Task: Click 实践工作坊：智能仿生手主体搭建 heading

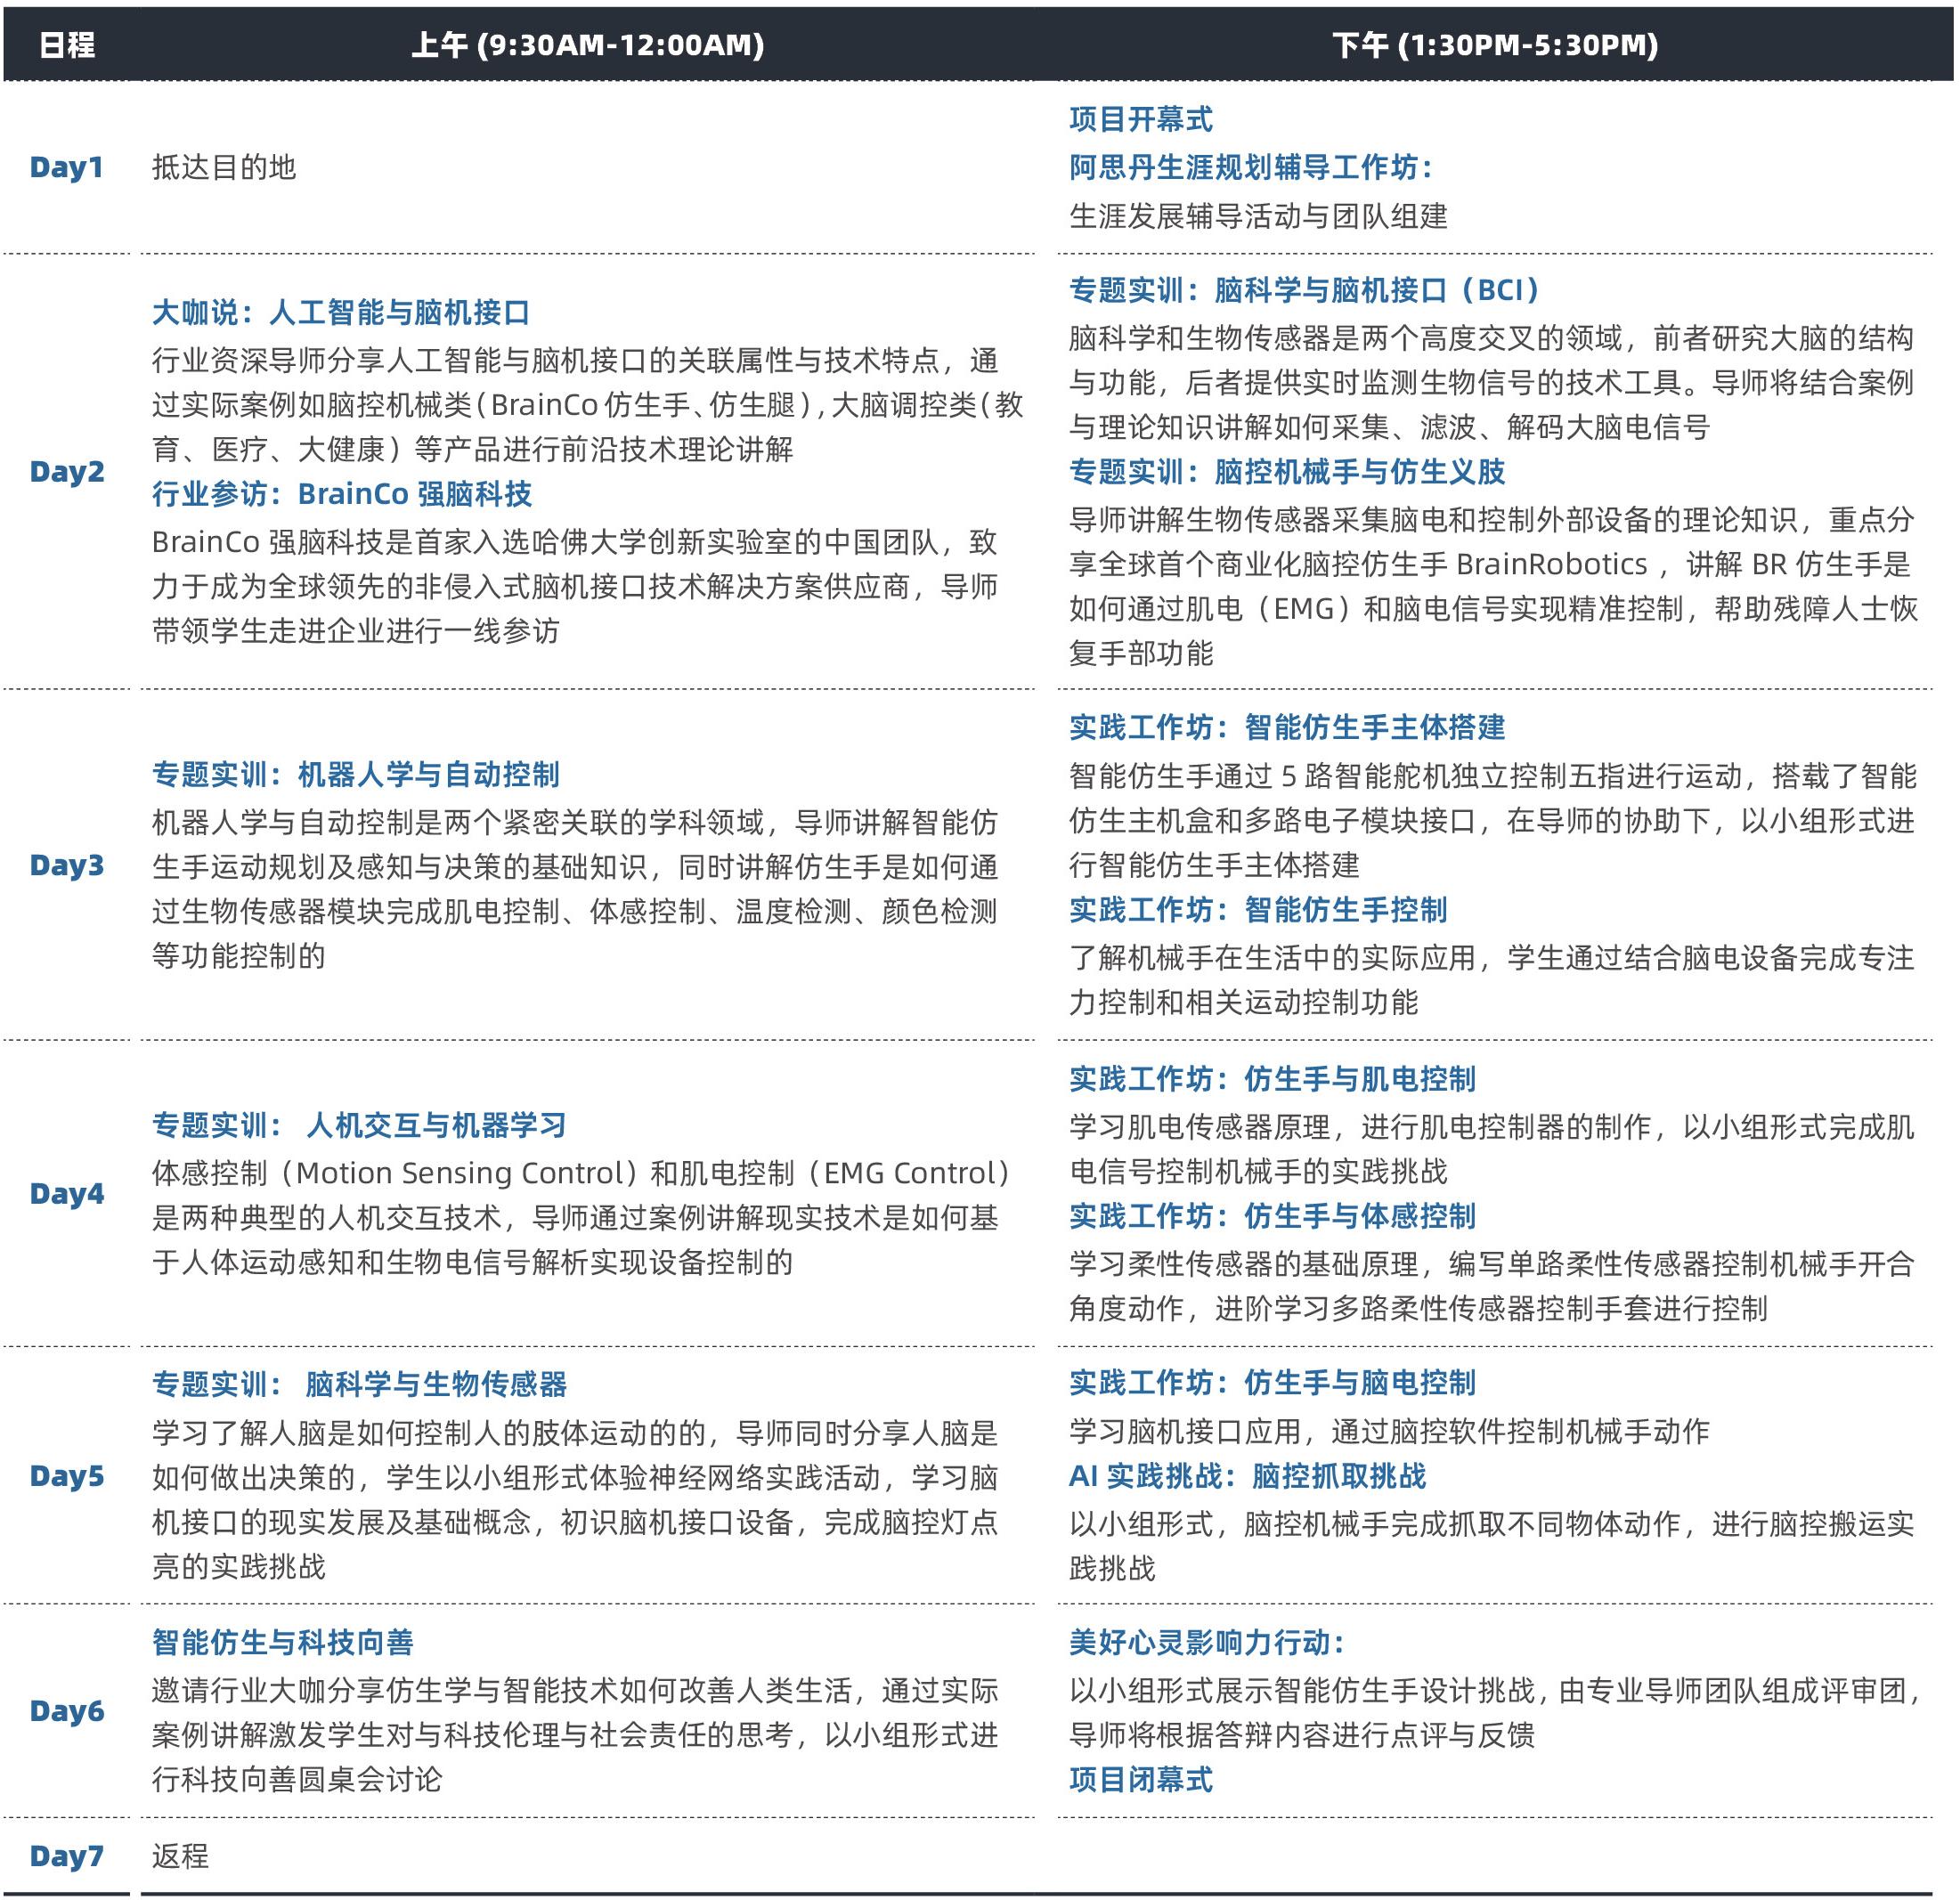Action: point(1287,727)
